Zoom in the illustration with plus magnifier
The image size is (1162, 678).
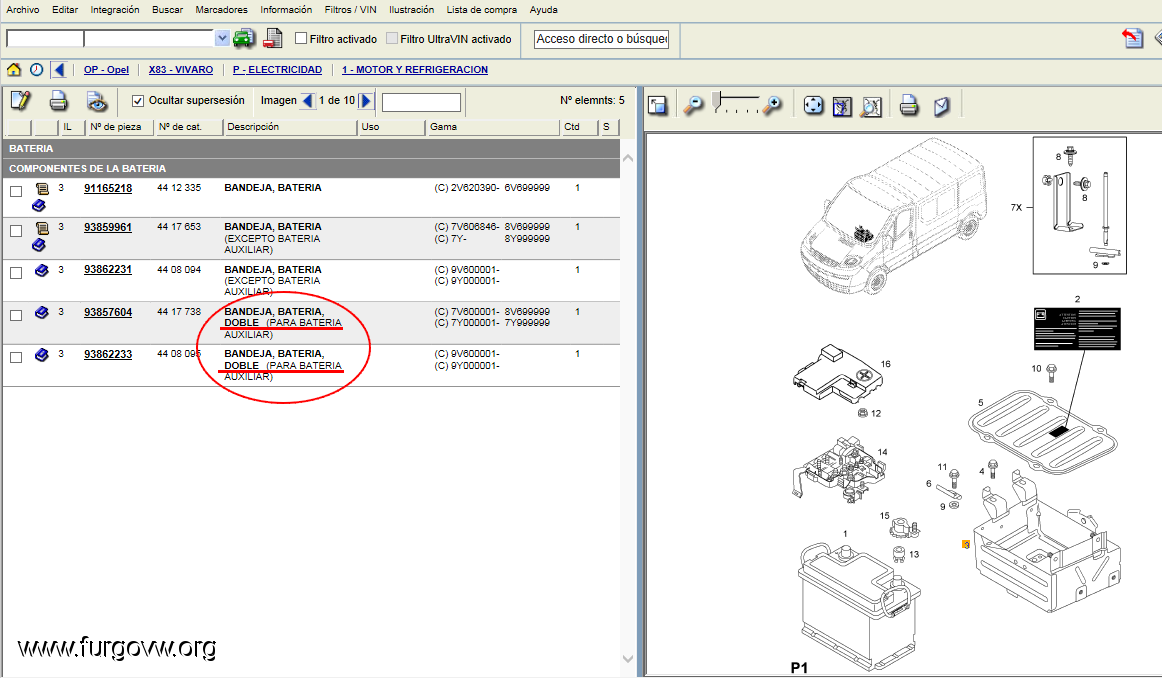[772, 105]
